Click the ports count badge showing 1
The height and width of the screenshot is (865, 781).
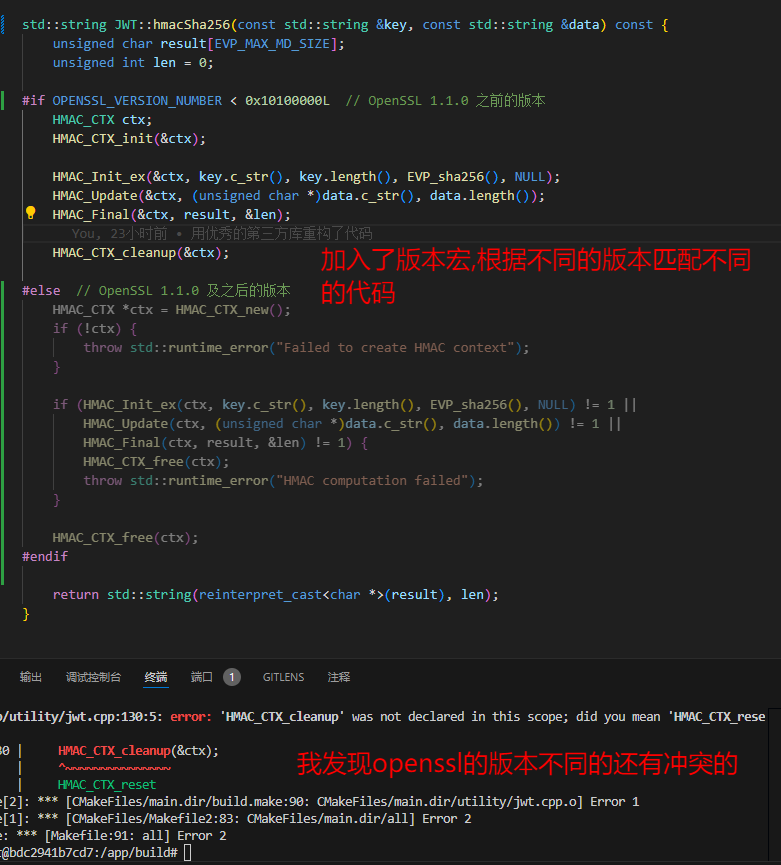232,677
